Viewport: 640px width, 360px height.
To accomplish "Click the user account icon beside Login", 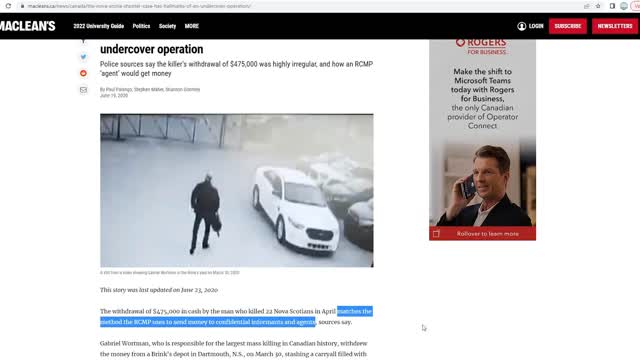I will [522, 26].
